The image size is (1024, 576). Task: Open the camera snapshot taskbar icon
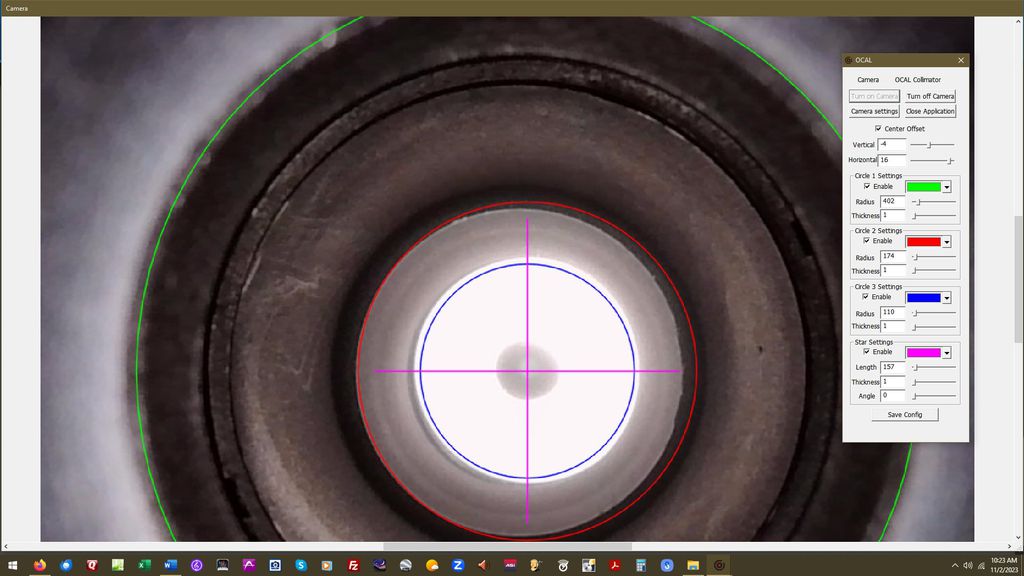(275, 565)
